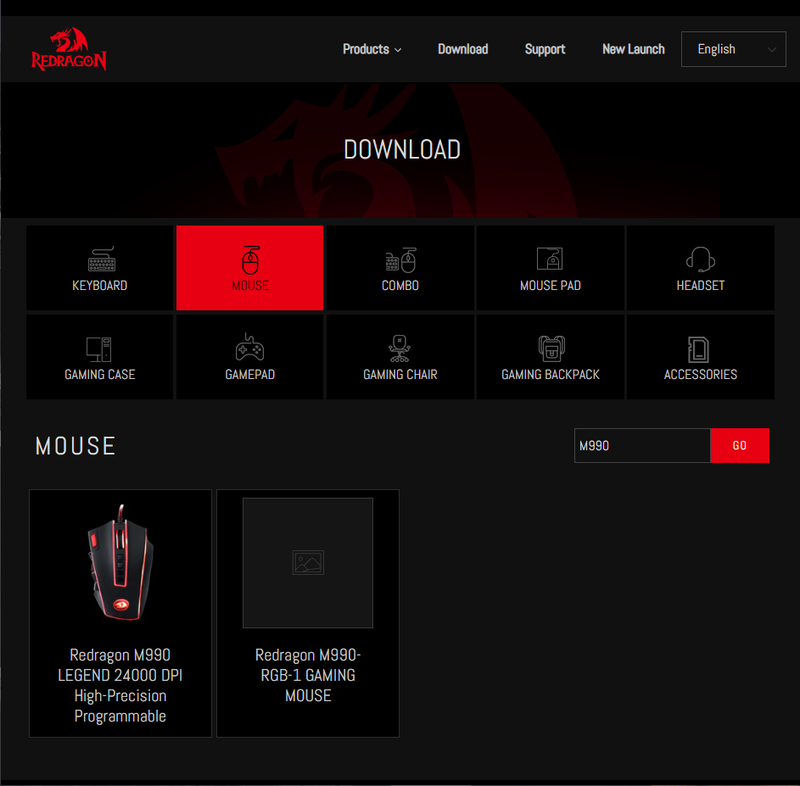The image size is (800, 786).
Task: Click the MOUSE PAD label
Action: click(551, 286)
